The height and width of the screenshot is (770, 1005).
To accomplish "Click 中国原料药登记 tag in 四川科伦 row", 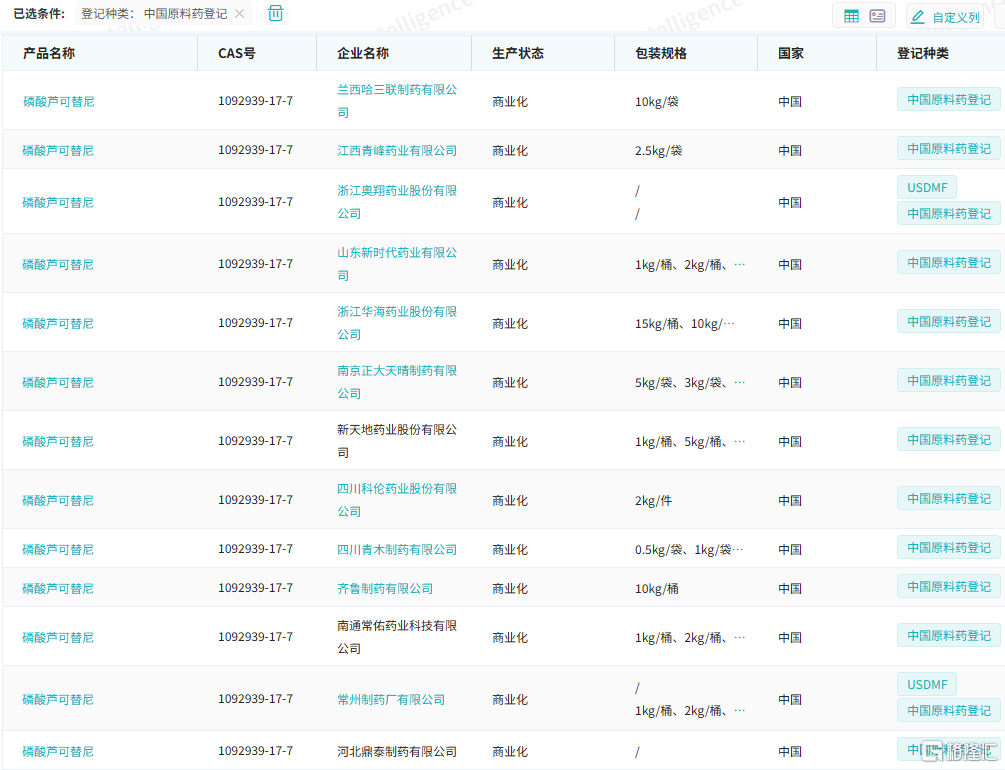I will pos(949,499).
